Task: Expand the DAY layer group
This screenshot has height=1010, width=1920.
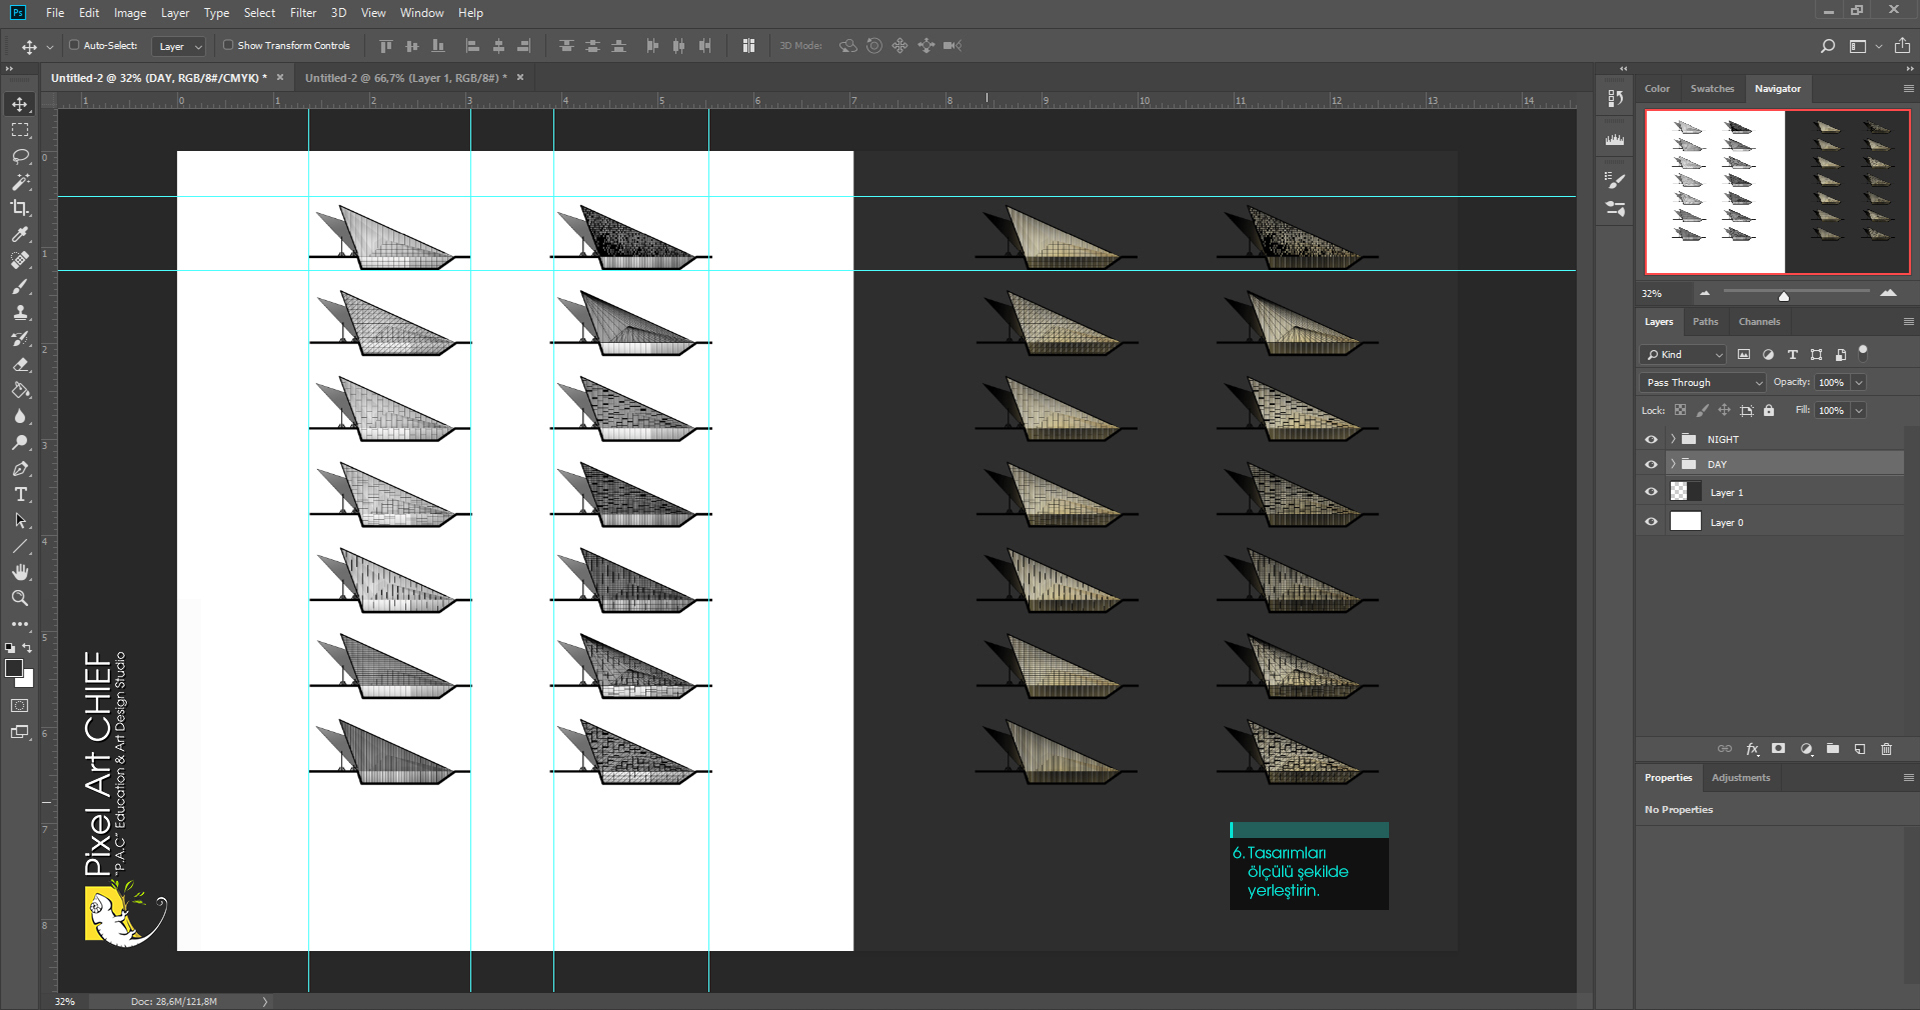Action: click(x=1672, y=464)
